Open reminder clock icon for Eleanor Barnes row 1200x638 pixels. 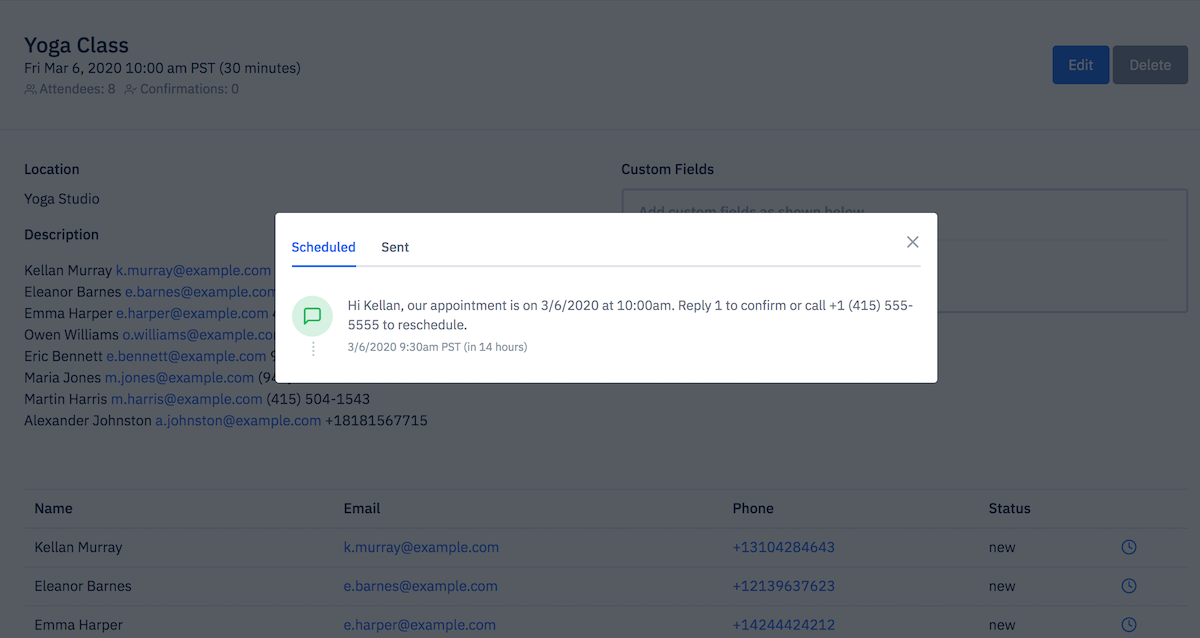pyautogui.click(x=1128, y=586)
